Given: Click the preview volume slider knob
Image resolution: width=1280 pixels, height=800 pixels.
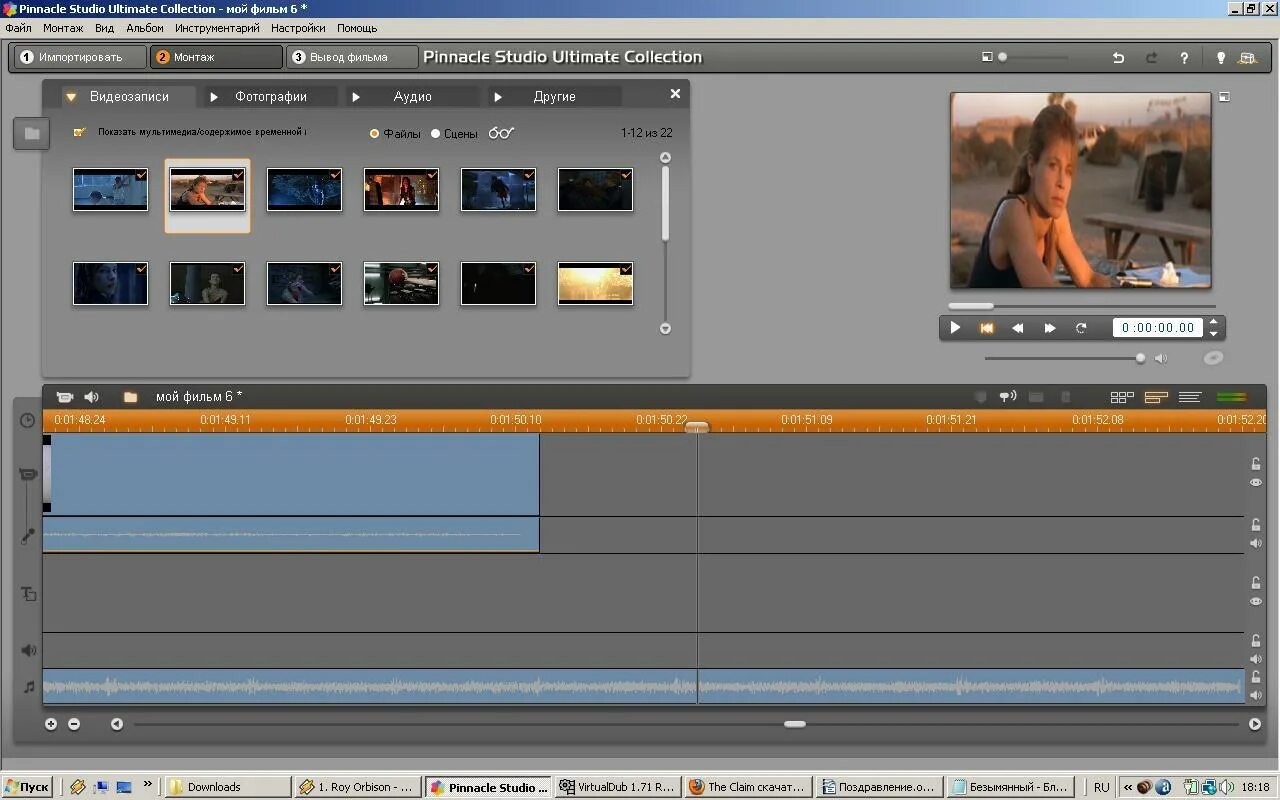Looking at the screenshot, I should coord(1140,358).
